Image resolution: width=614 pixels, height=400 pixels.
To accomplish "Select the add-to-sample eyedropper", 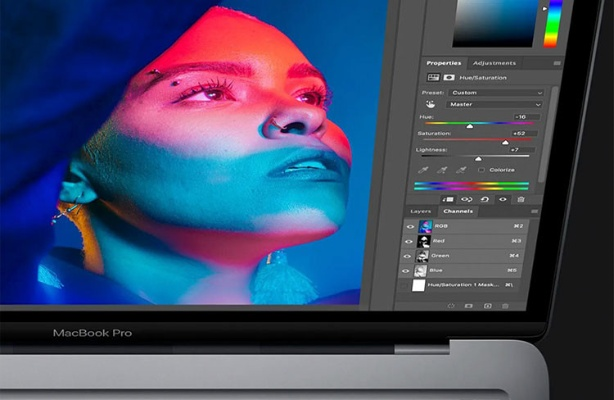I will (442, 170).
